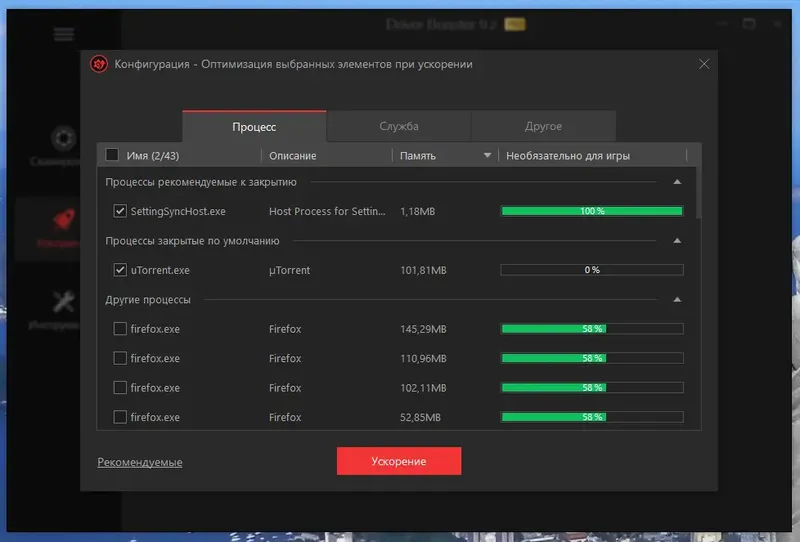Click the 100% bar for SettingSyncHost.exe
Screen dimensions: 800x542
(592, 211)
